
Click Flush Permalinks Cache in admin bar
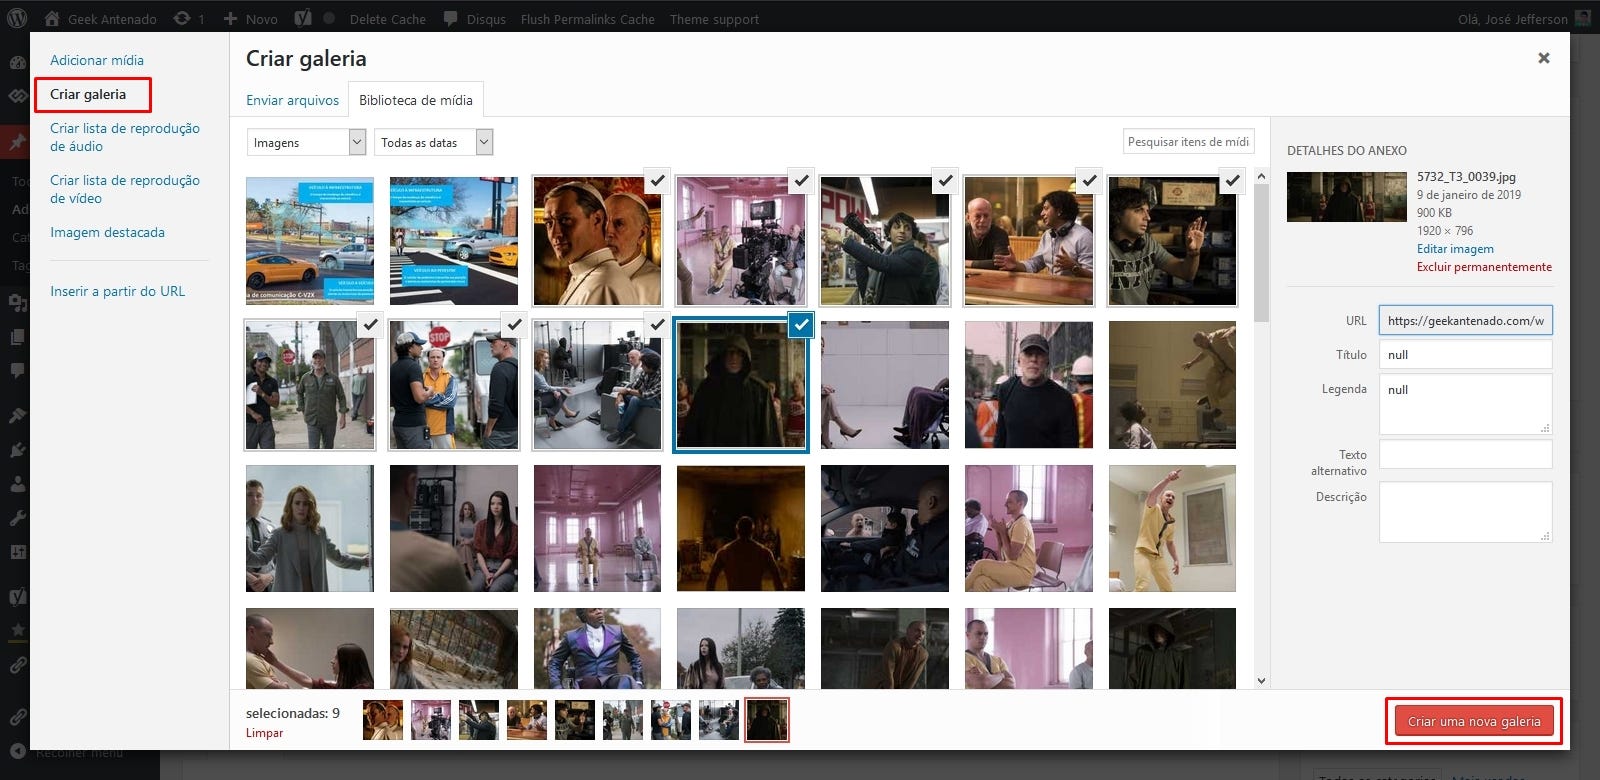coord(587,19)
